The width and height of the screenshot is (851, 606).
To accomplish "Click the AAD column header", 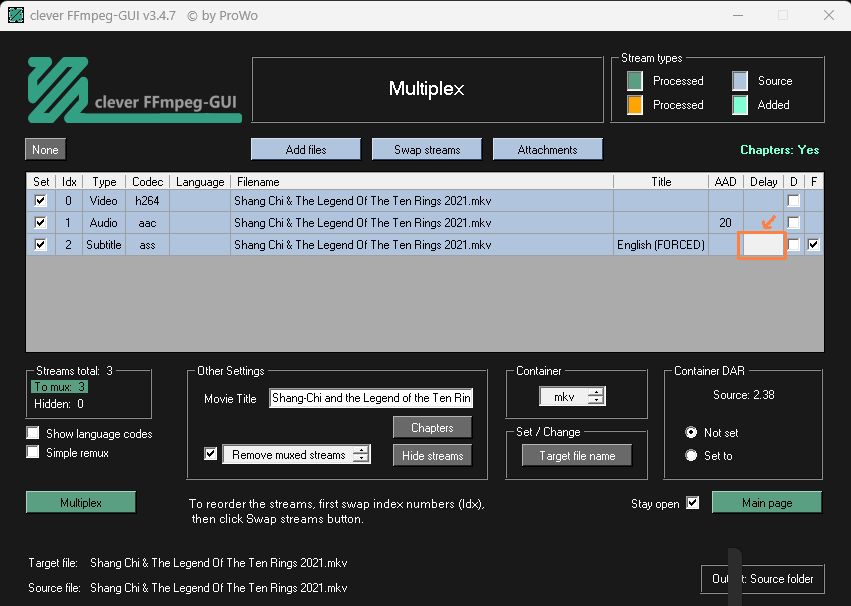I will pos(725,182).
